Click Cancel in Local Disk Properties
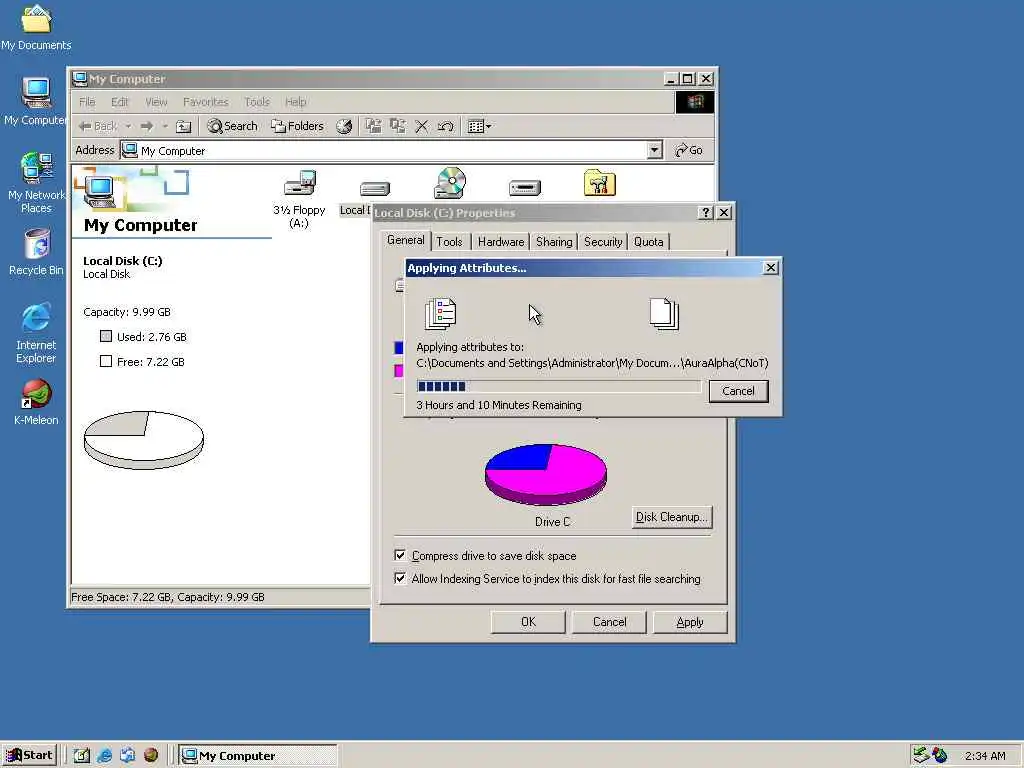Viewport: 1024px width, 768px height. click(x=609, y=622)
